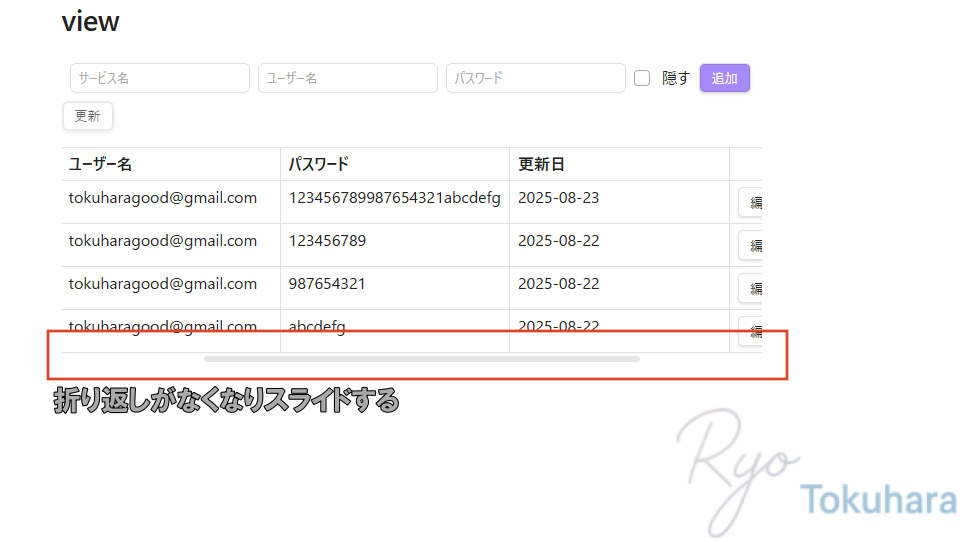
Task: Click the email in the first table row
Action: 163,198
